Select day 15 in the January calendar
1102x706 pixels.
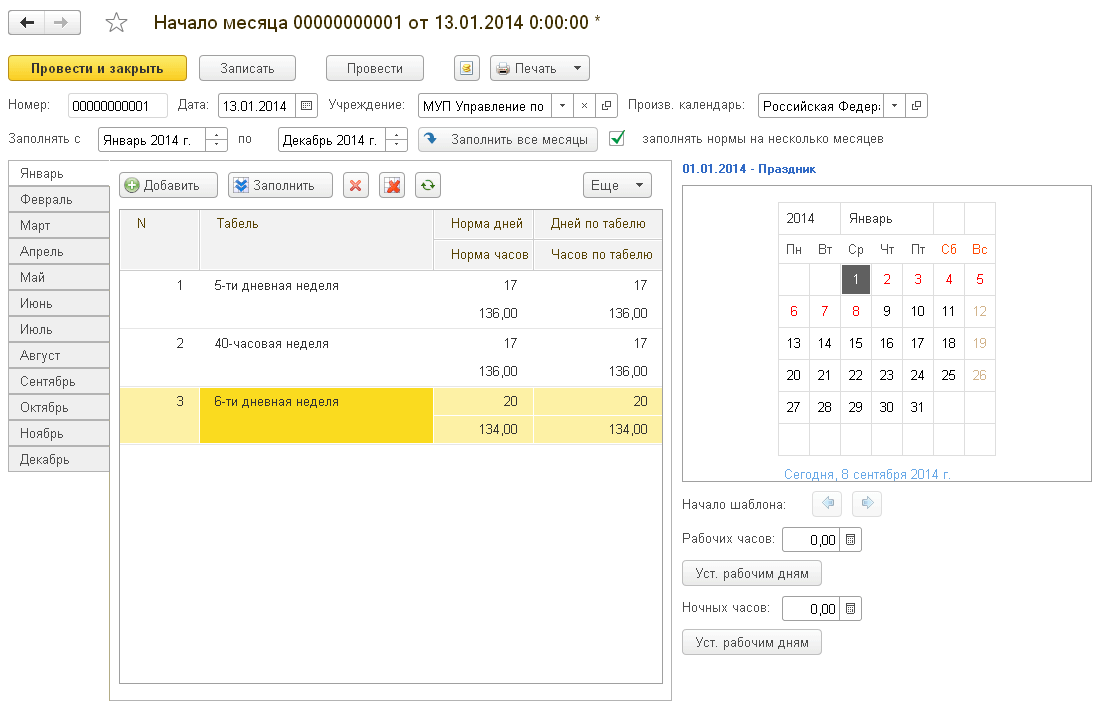855,344
